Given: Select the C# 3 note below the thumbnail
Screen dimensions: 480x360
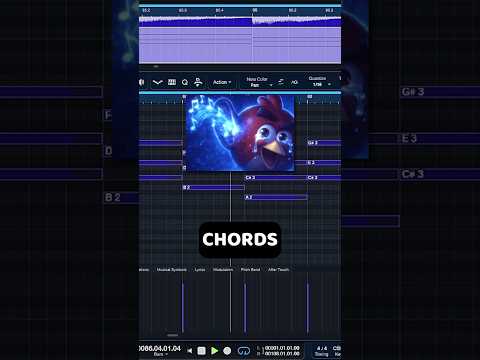Looking at the screenshot, I should tap(276, 178).
